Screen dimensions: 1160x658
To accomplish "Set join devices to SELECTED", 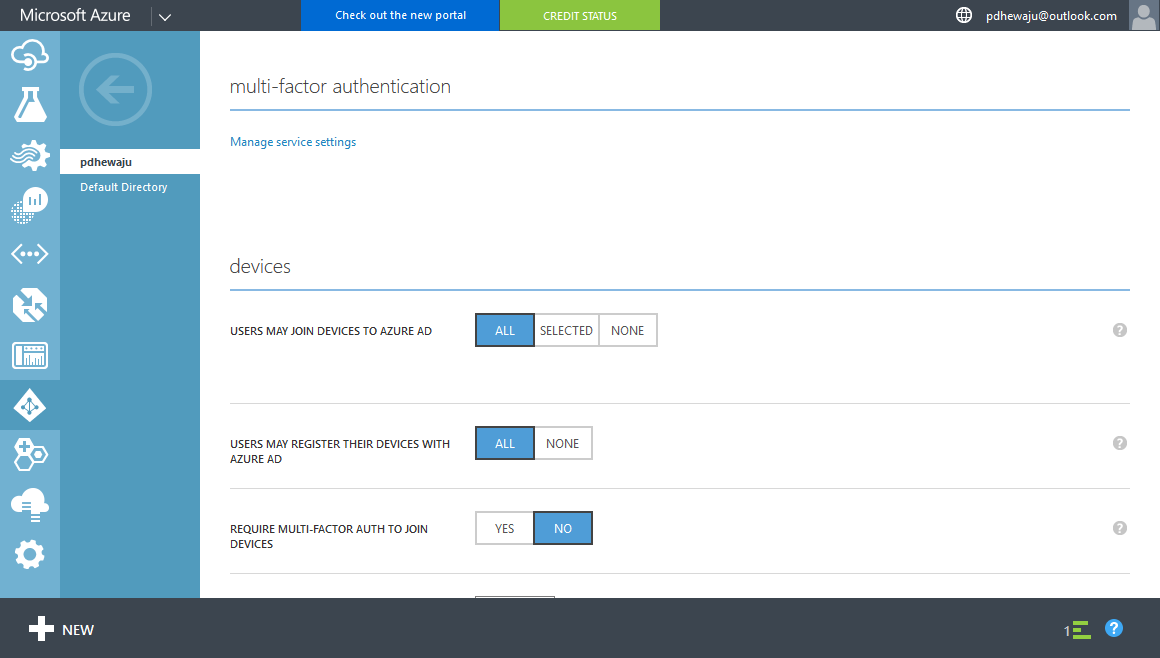I will coord(566,330).
